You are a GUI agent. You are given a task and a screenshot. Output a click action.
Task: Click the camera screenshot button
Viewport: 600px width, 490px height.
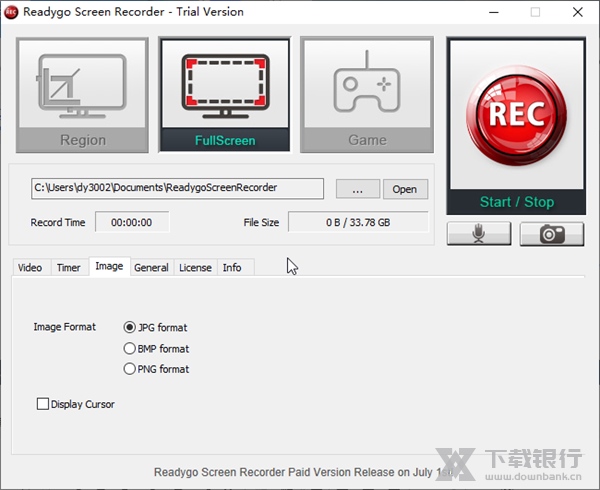coord(552,234)
